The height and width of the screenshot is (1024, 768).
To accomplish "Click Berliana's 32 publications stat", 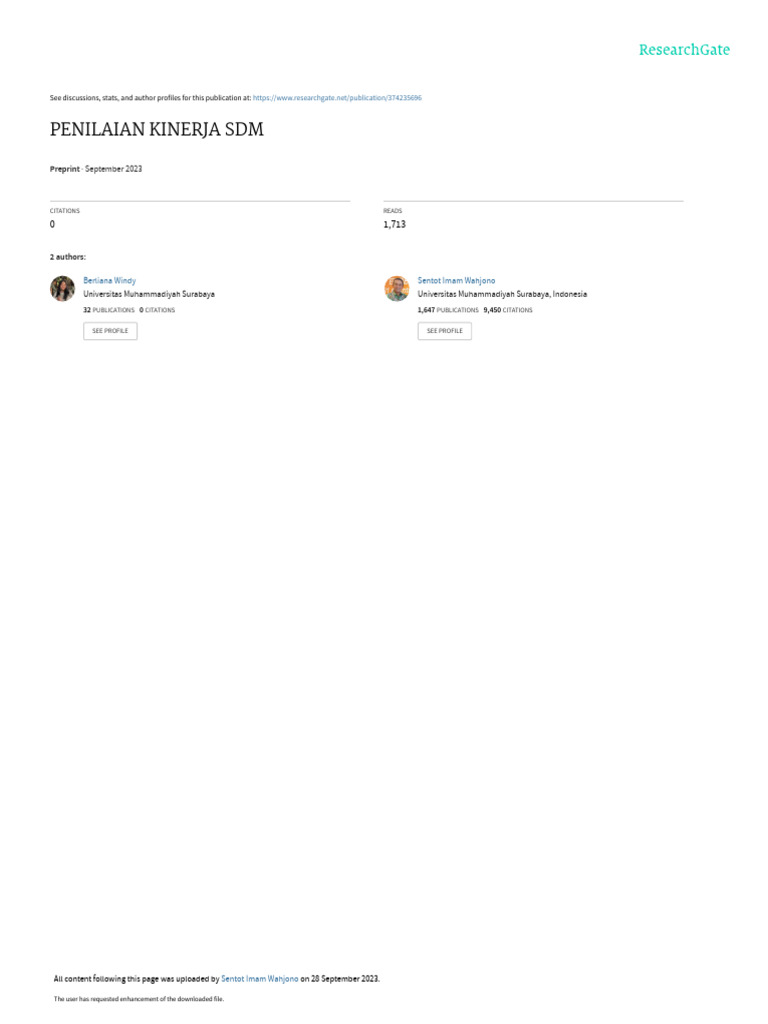I will 108,310.
